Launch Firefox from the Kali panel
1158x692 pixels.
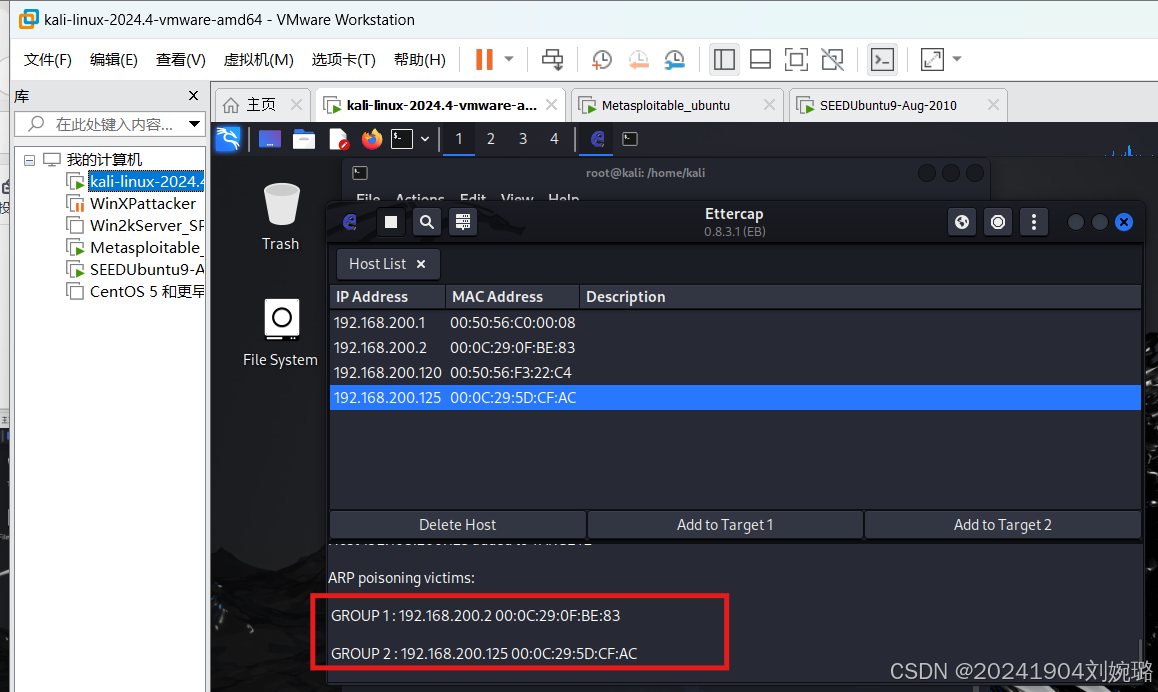(371, 139)
